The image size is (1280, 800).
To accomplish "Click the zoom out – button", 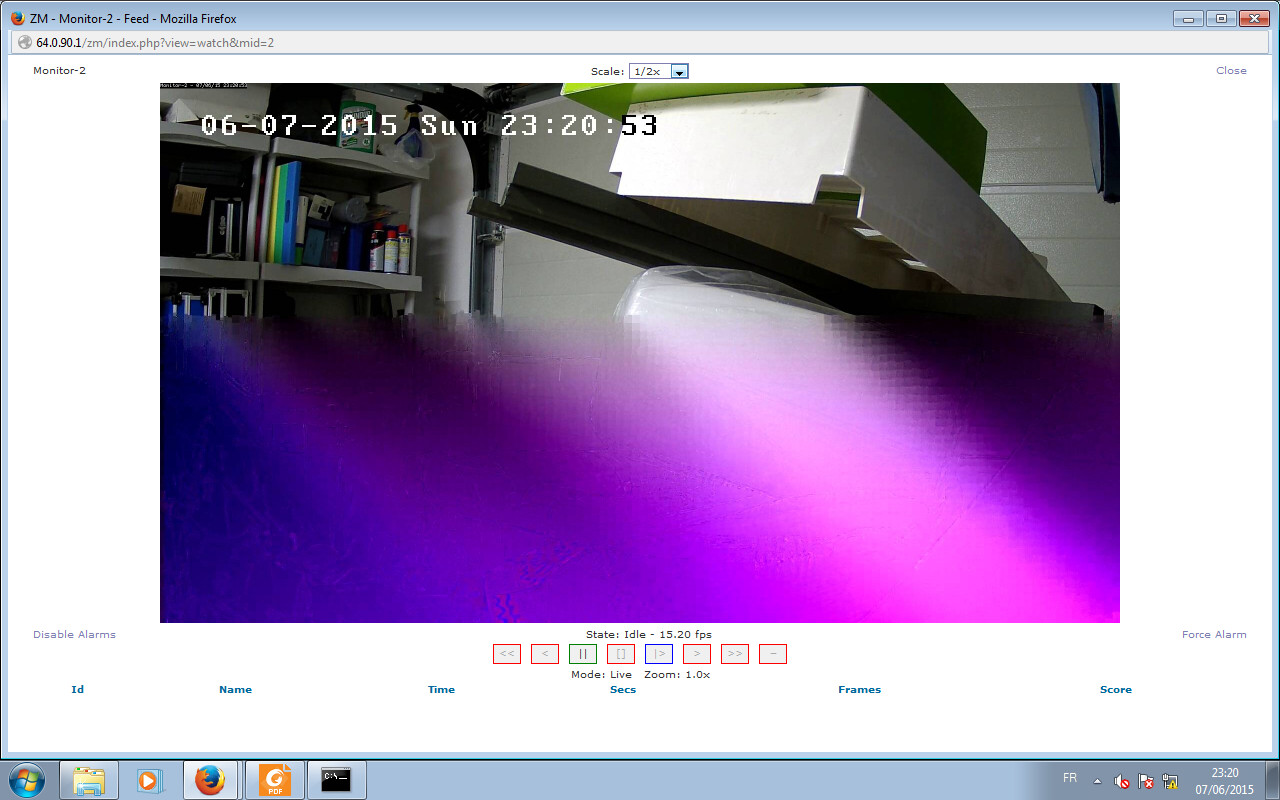I will point(773,654).
